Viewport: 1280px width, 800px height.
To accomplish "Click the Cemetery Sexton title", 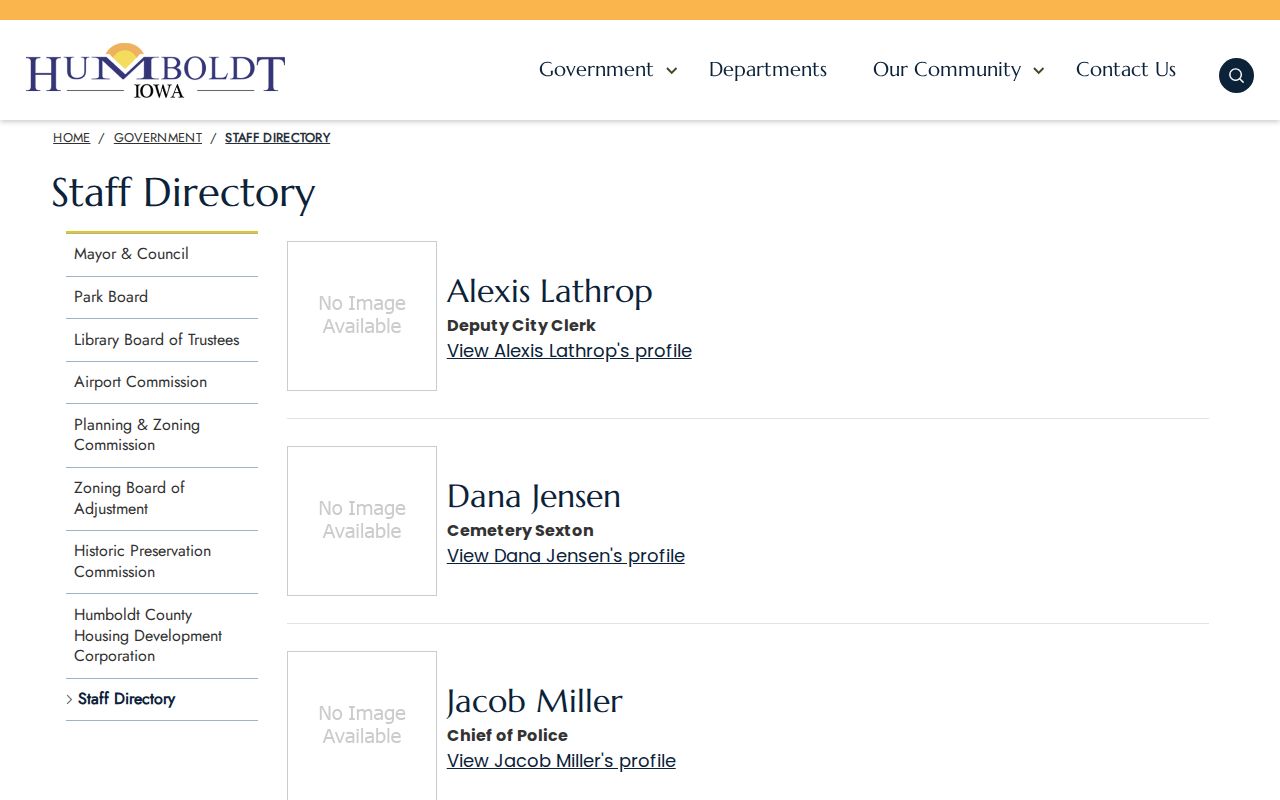I will point(520,531).
